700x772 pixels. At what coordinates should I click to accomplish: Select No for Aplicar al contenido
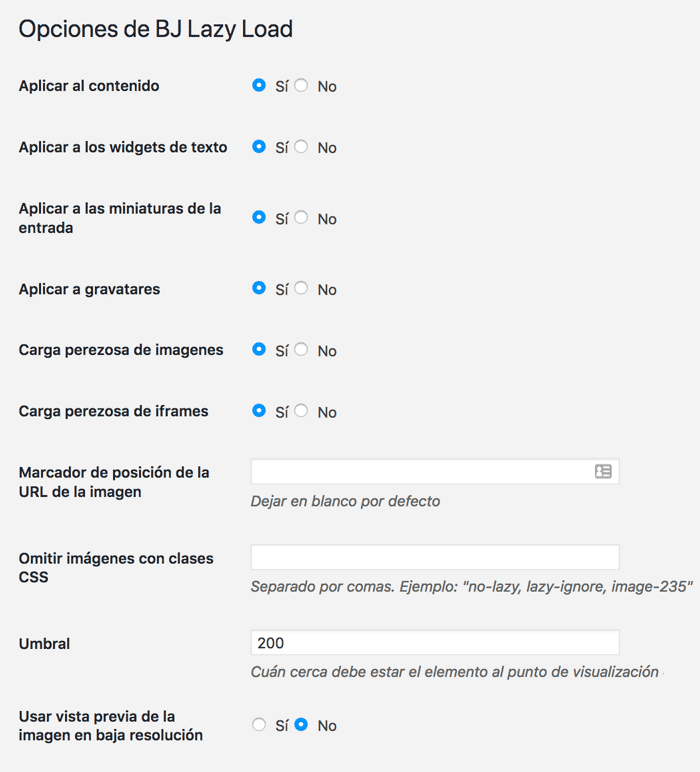301,85
